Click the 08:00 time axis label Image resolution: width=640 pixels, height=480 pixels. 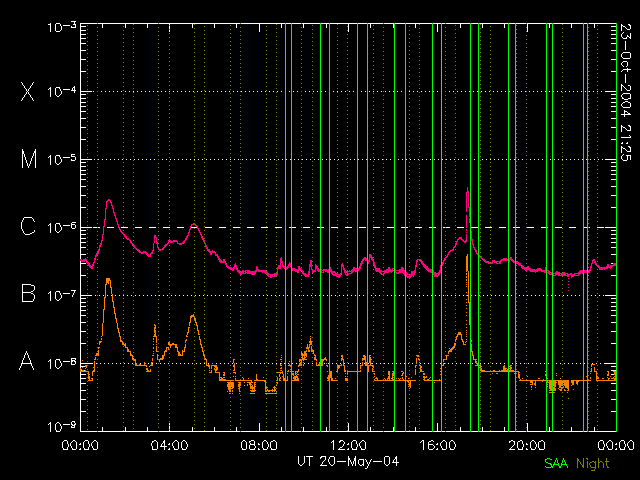pos(259,445)
